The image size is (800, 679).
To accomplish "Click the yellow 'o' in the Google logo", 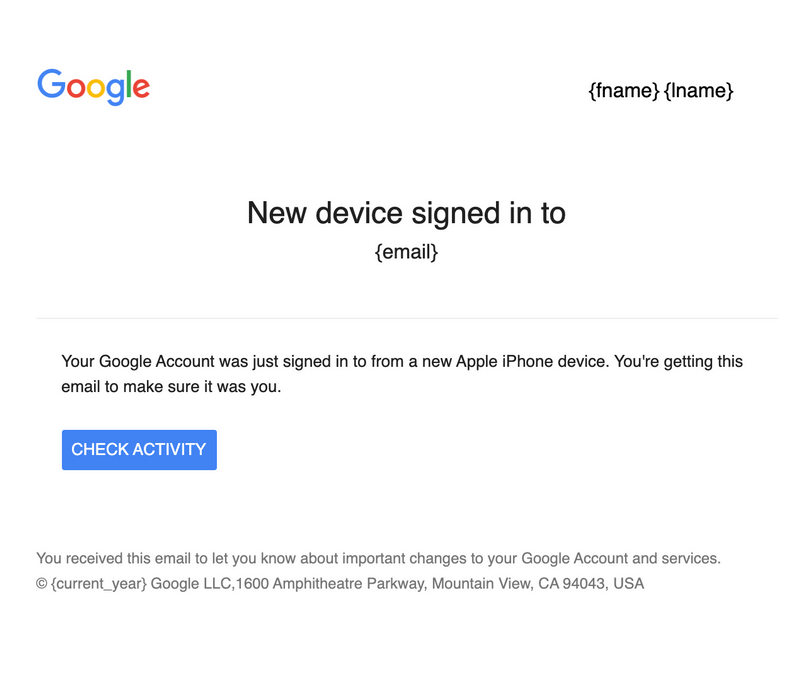I will click(x=97, y=88).
